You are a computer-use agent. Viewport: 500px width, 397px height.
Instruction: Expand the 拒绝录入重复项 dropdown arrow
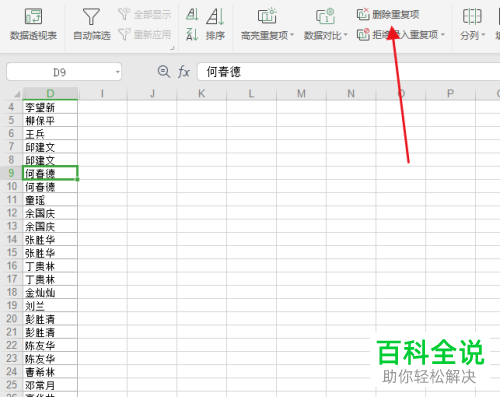443,34
